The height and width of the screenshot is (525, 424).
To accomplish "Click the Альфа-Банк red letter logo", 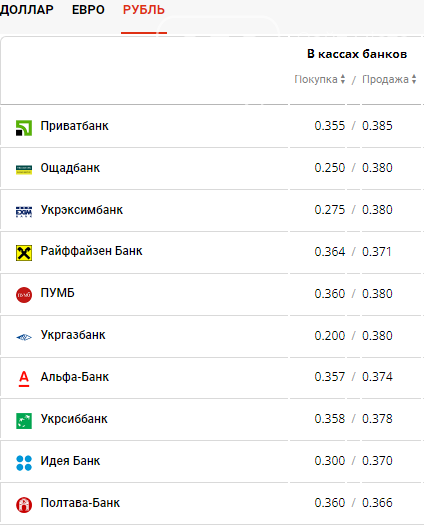I will pyautogui.click(x=24, y=379).
